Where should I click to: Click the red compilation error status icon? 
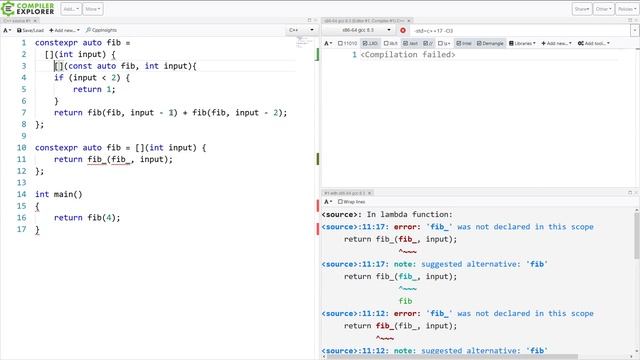tap(403, 30)
